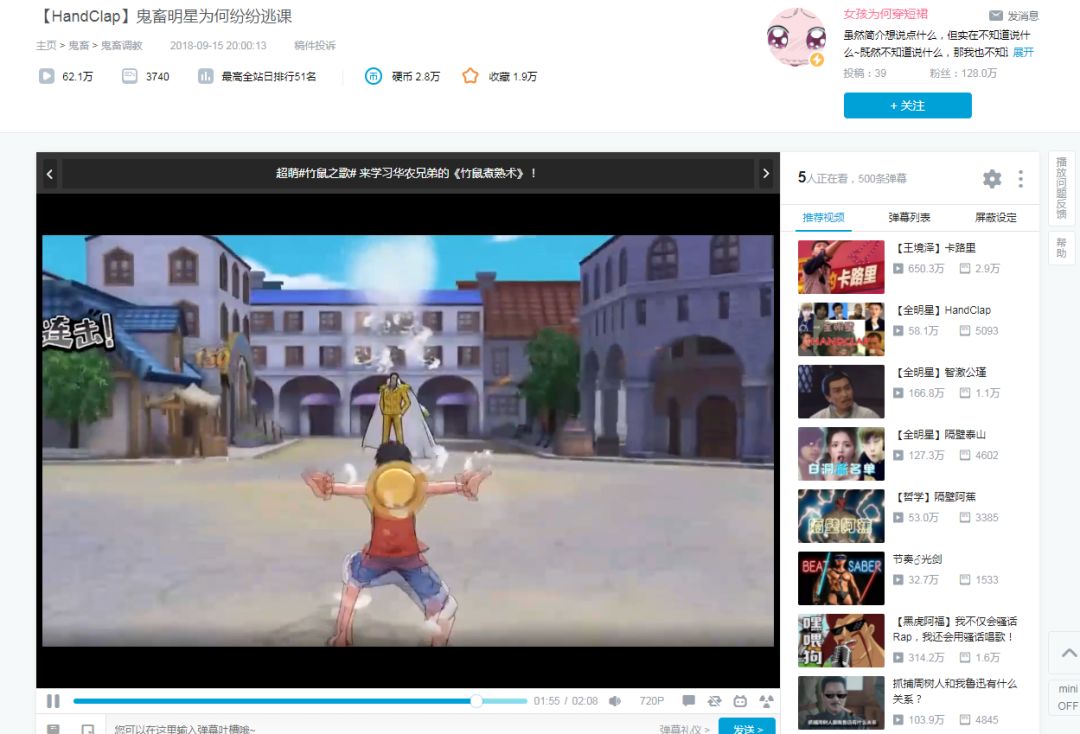Toggle the mini player OFF switch
Viewport: 1080px width, 734px height.
(x=1067, y=698)
